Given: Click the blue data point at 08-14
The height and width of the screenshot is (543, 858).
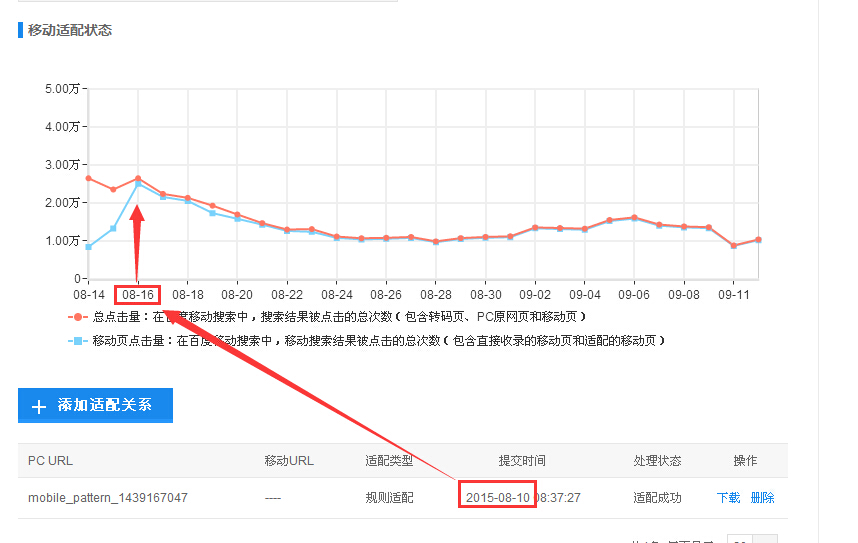Looking at the screenshot, I should pyautogui.click(x=89, y=247).
